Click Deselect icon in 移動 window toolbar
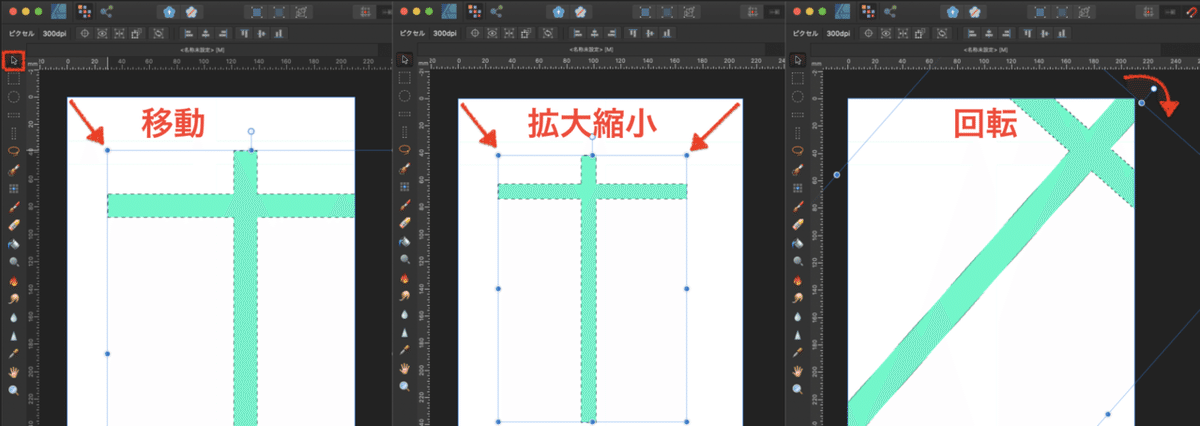 pos(279,12)
